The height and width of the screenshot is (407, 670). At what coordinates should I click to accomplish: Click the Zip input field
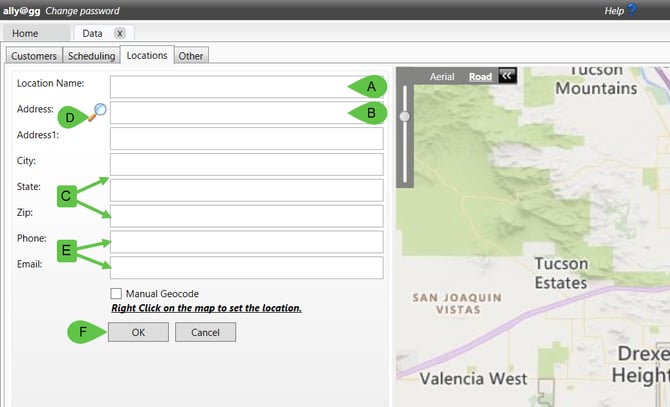246,216
